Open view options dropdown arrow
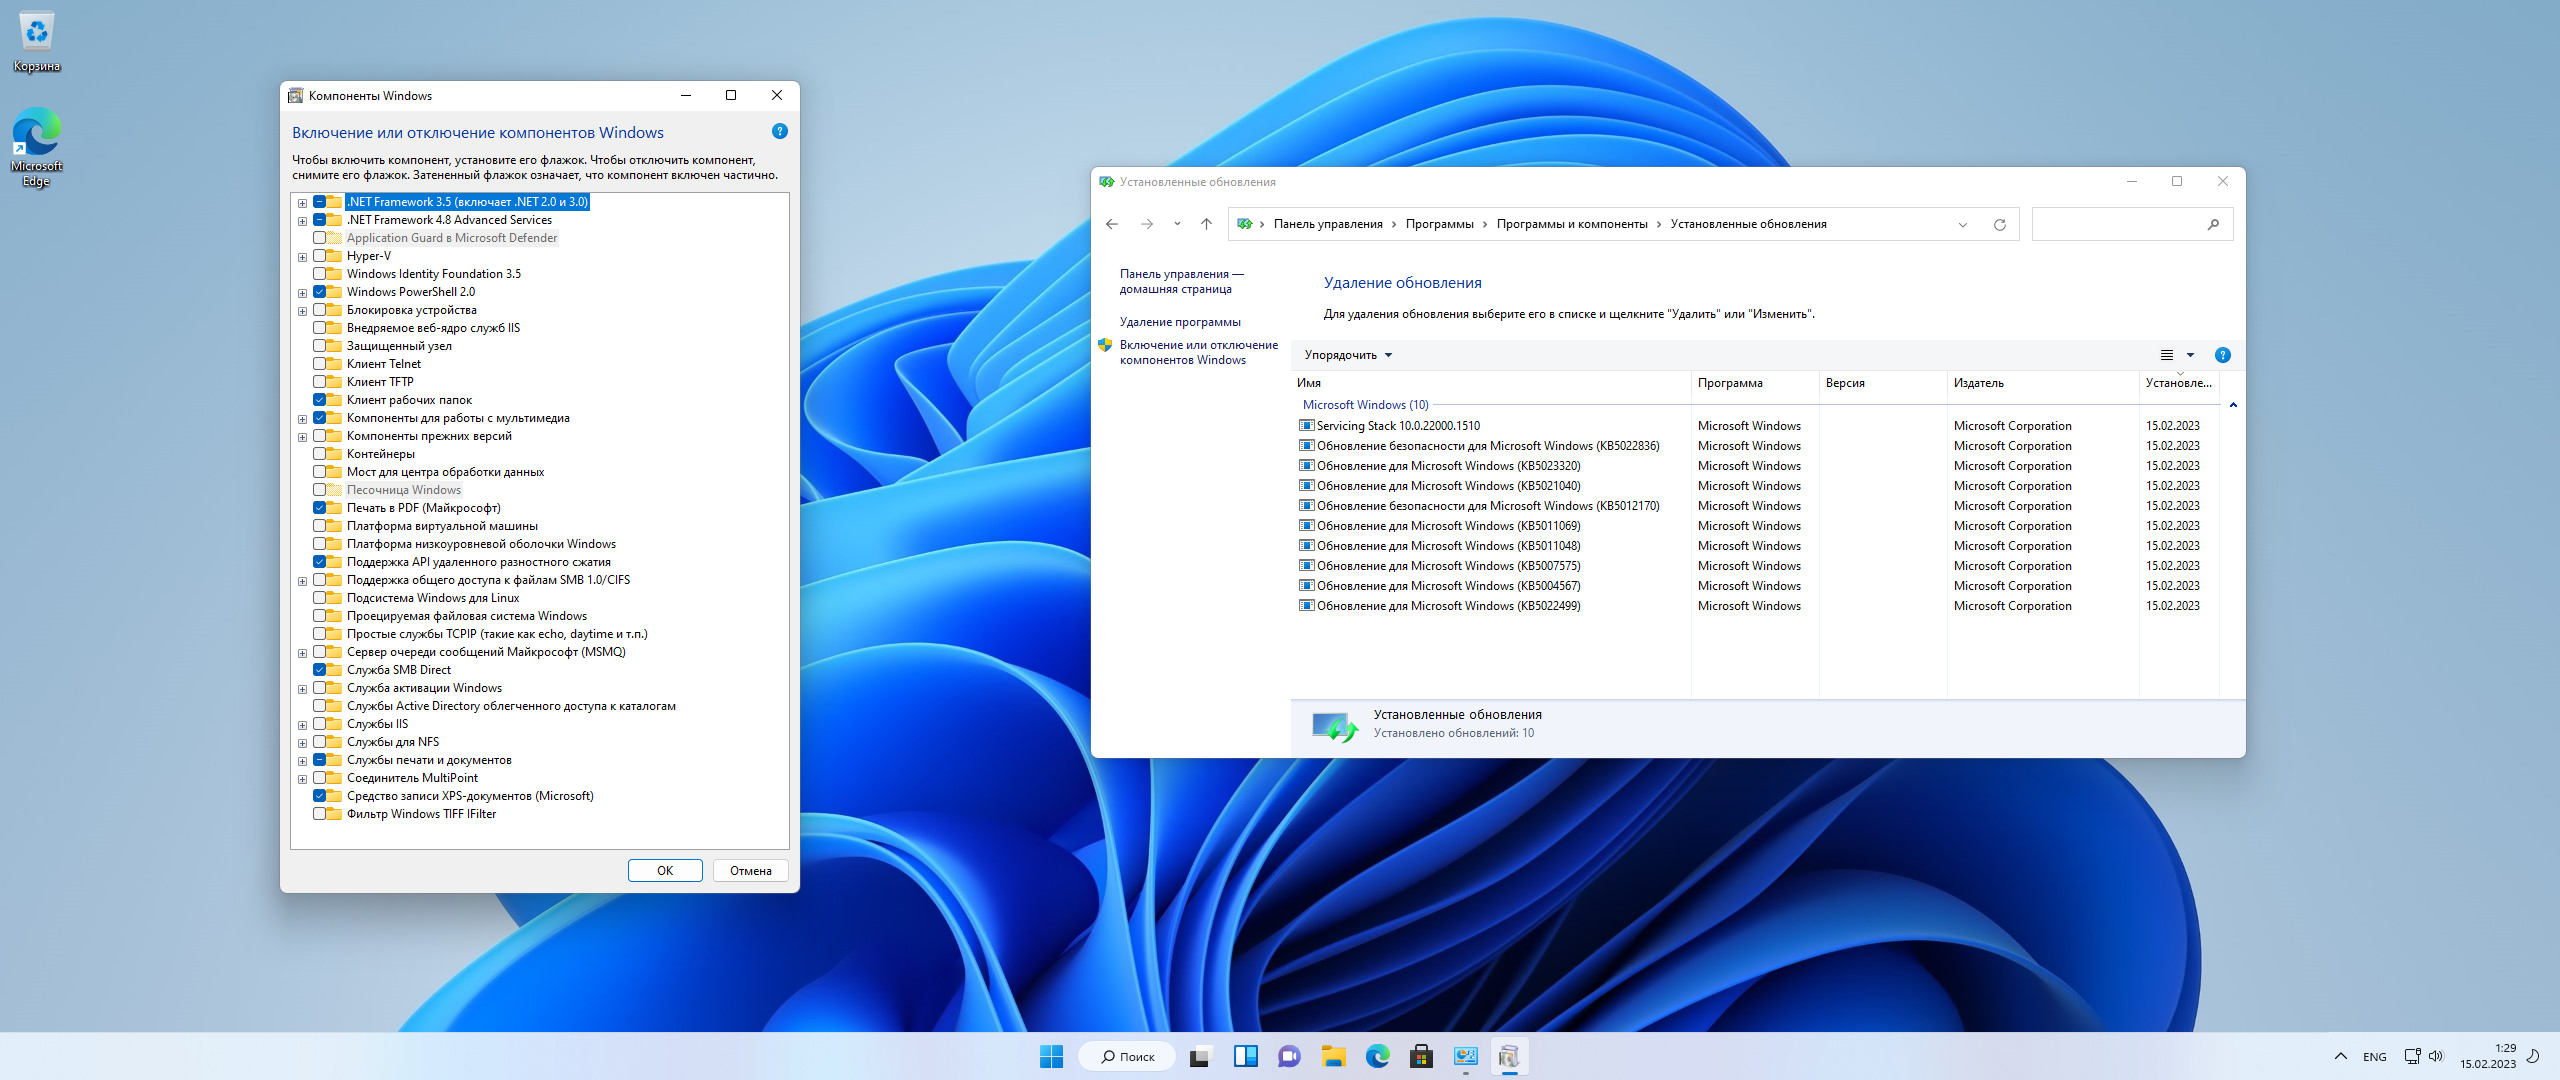The image size is (2560, 1080). point(2190,355)
